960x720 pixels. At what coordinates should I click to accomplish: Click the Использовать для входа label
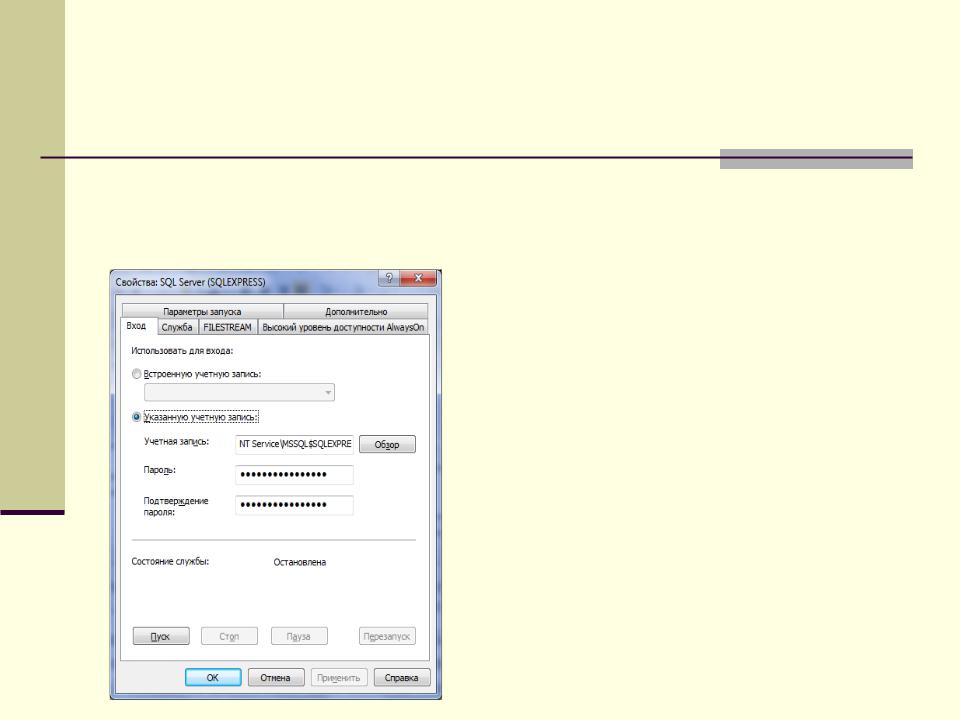[182, 351]
